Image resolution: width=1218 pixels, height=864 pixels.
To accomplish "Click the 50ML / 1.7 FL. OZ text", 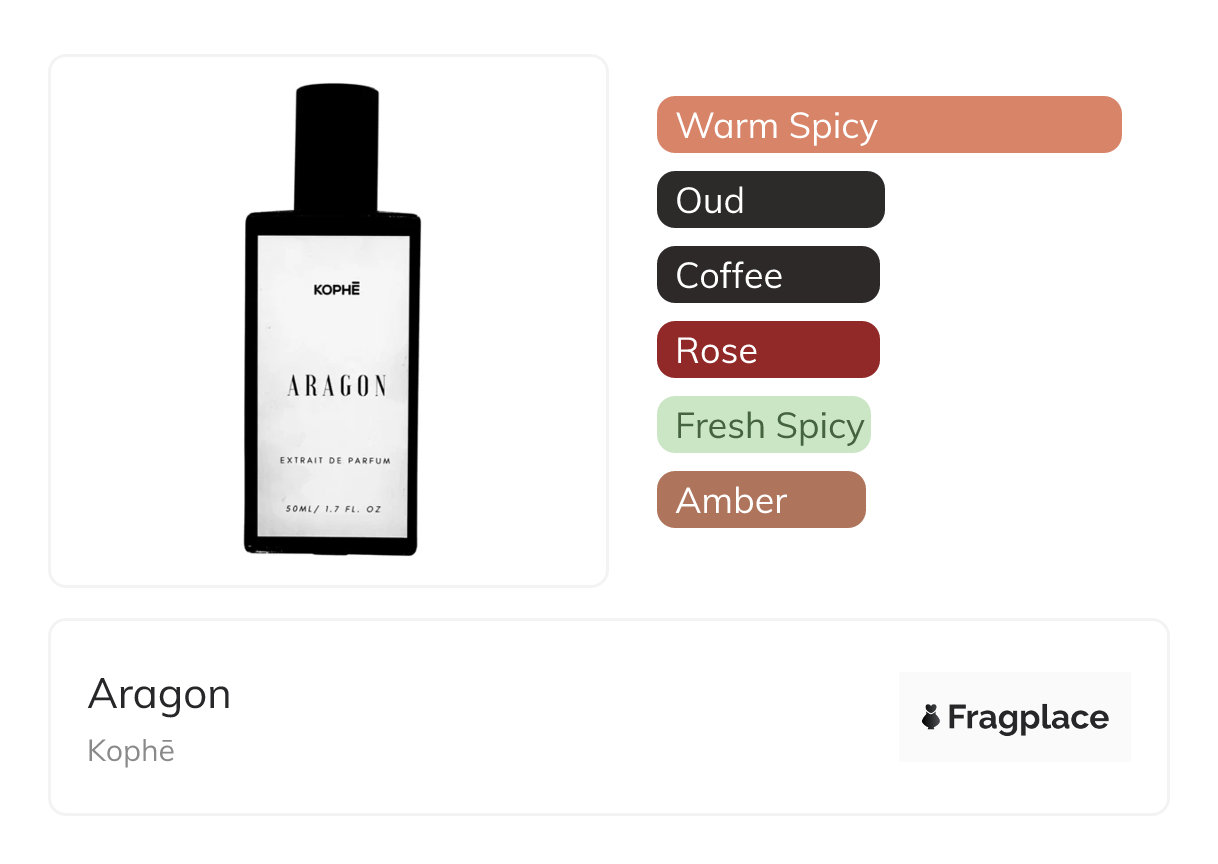I will pos(333,509).
